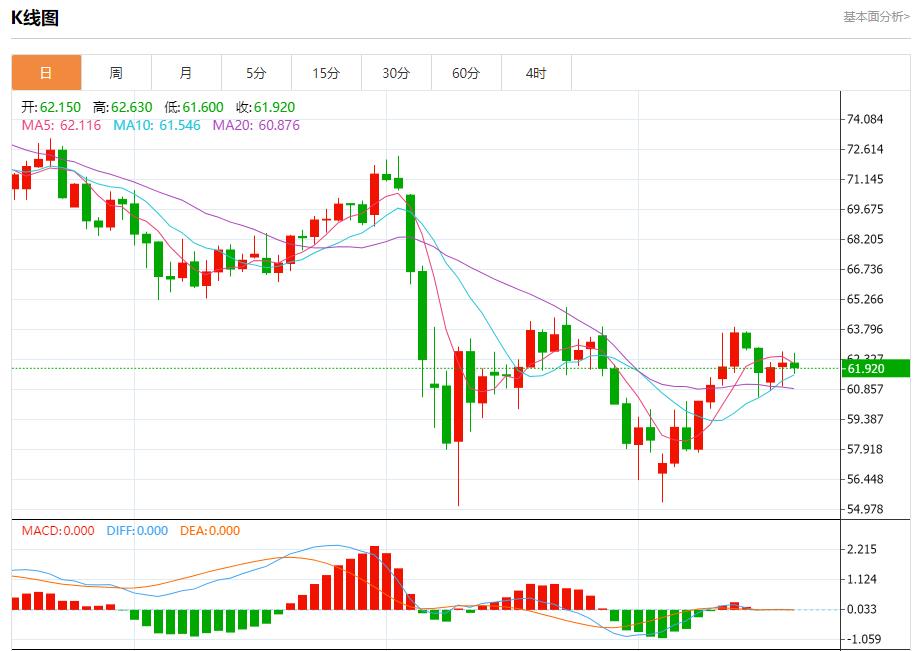Switch to the 月 monthly tab
Viewport: 915px width, 651px height.
tap(186, 73)
